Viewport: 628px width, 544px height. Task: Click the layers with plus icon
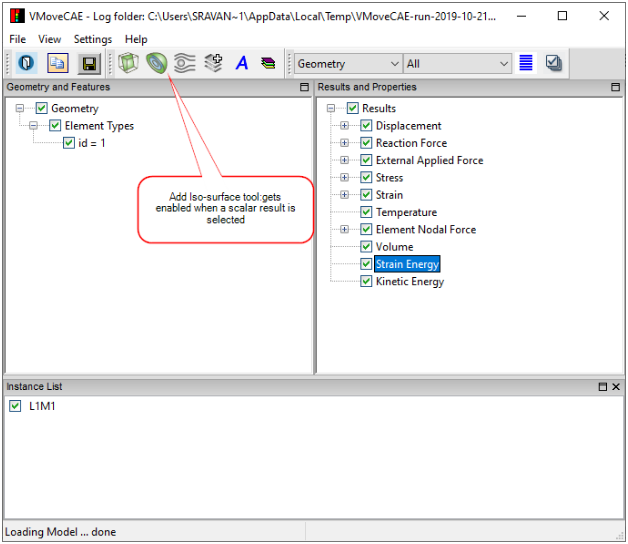(213, 63)
